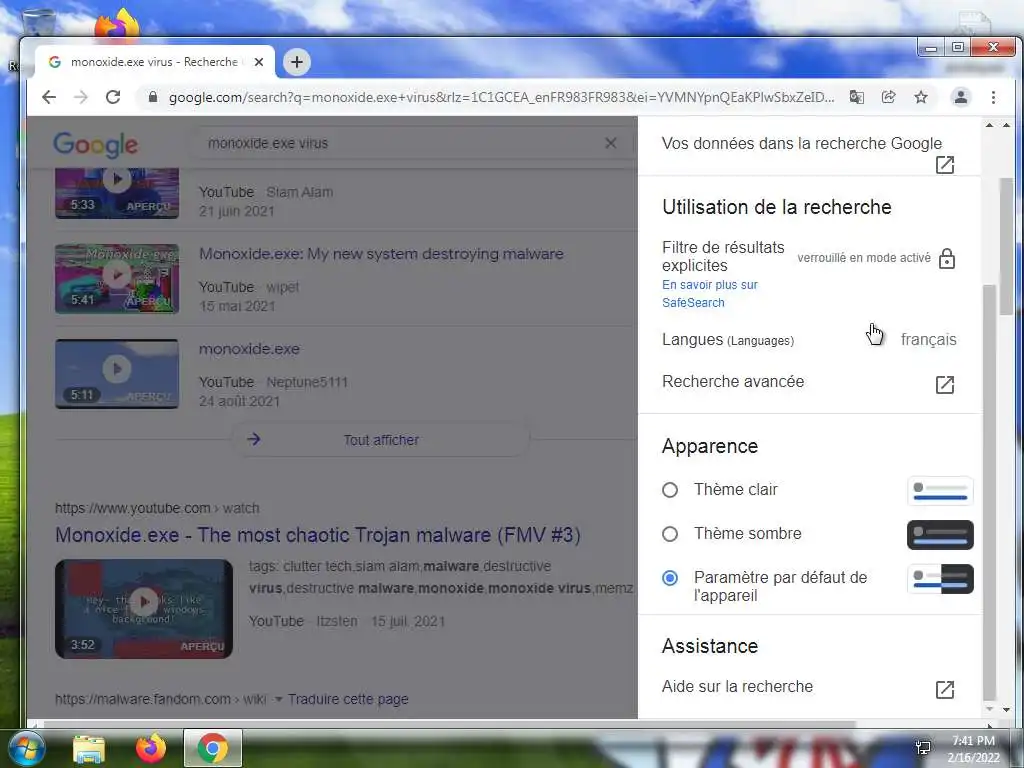Click the Utilisation de la recherche heading
Screen dimensions: 1024x768
coord(776,207)
